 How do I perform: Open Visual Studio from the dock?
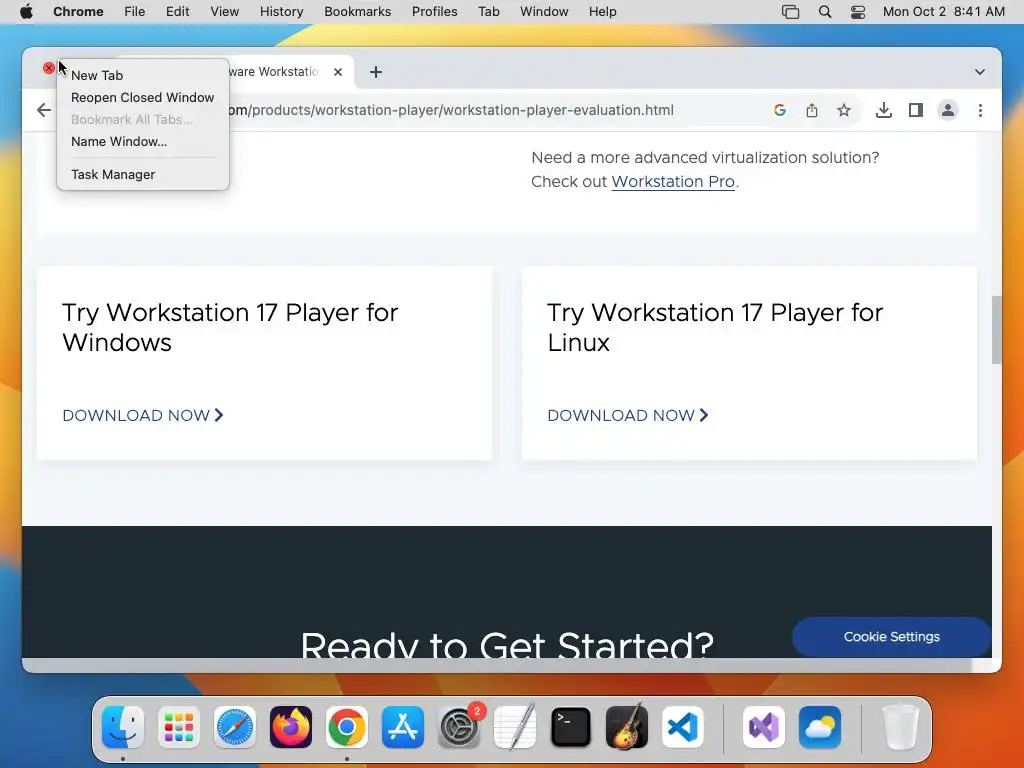(x=763, y=727)
